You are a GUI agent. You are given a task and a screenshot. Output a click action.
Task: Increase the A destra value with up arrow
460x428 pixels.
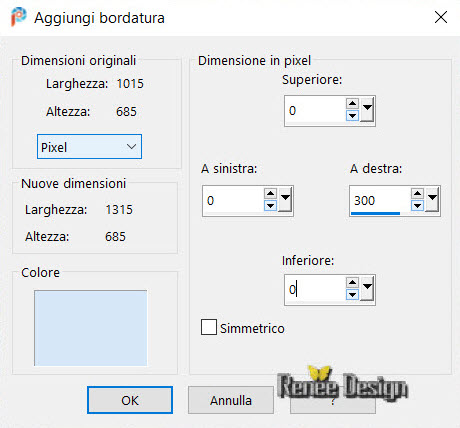pyautogui.click(x=417, y=194)
